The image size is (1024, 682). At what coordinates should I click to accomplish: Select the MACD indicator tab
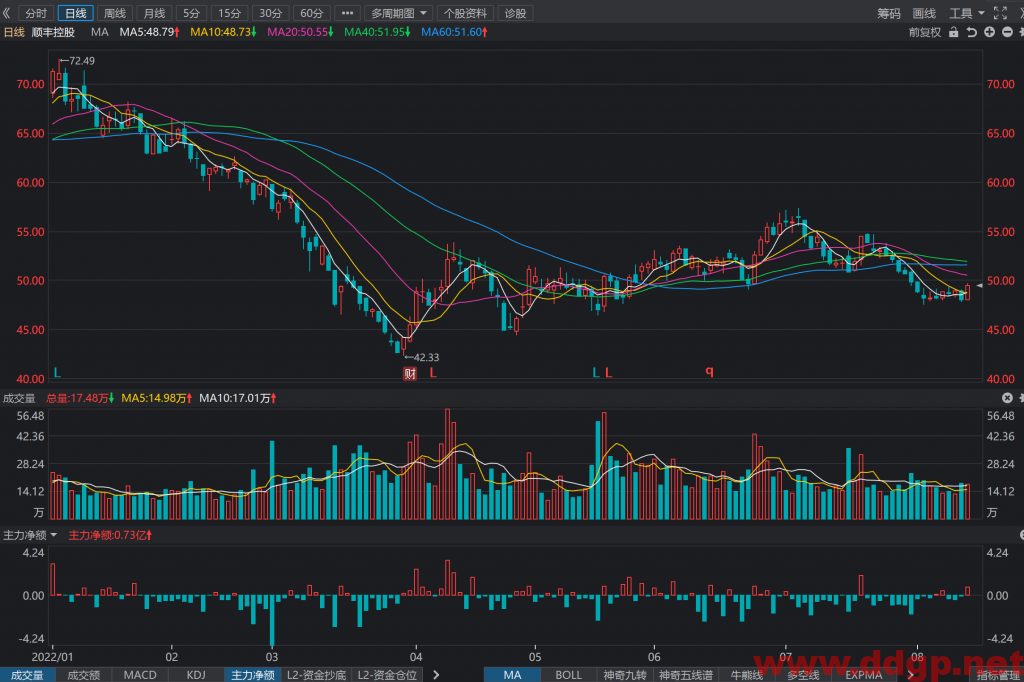tap(140, 675)
